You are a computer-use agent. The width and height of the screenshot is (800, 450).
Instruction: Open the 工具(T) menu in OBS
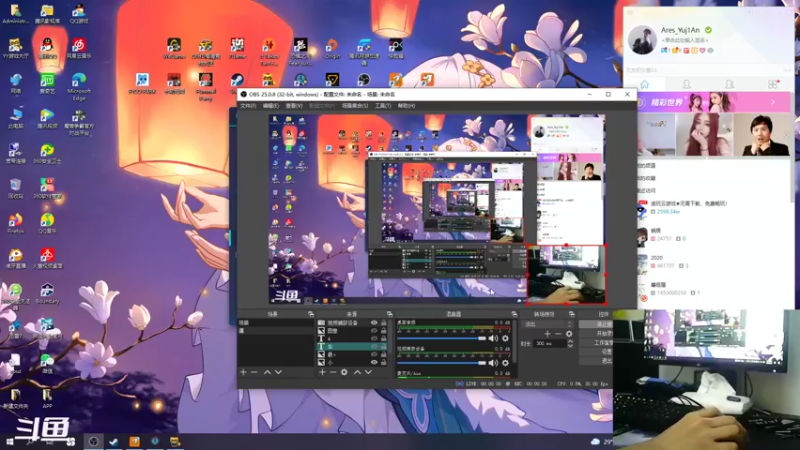tap(383, 106)
